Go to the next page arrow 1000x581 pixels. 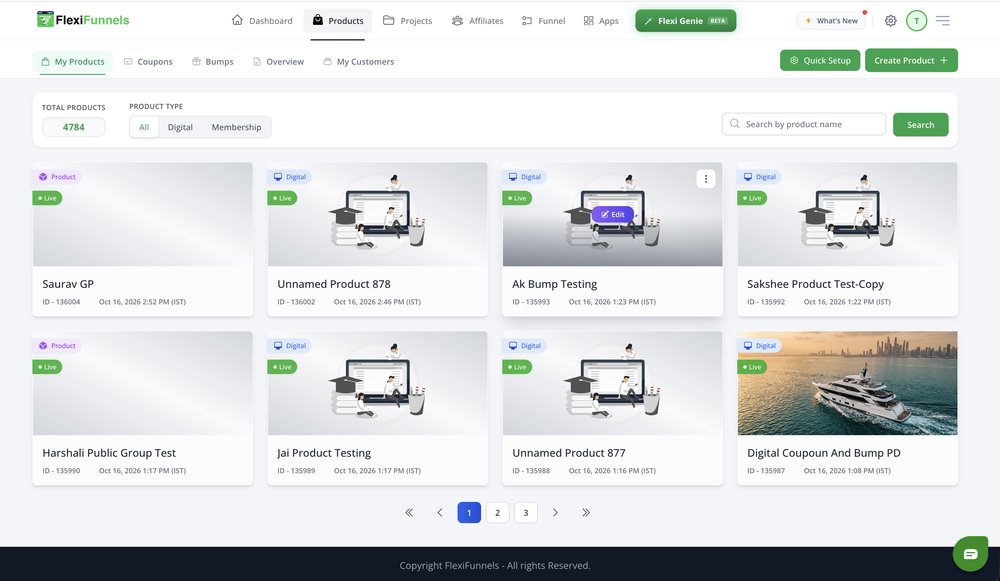click(555, 512)
